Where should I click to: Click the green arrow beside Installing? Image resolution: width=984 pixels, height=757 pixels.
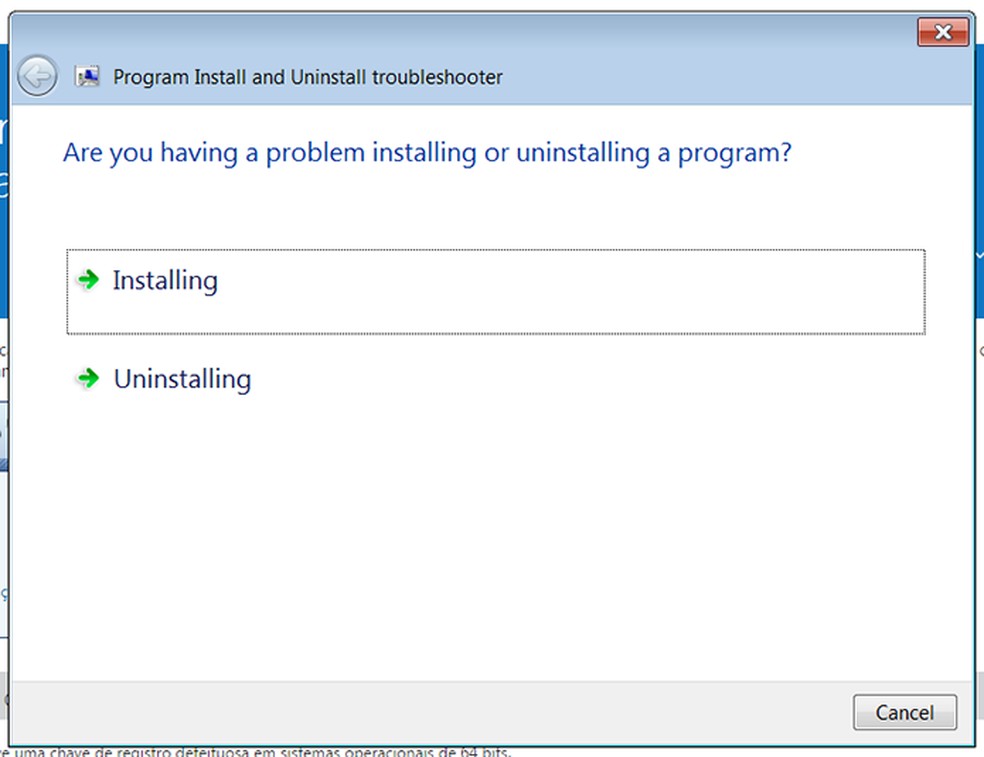(89, 280)
